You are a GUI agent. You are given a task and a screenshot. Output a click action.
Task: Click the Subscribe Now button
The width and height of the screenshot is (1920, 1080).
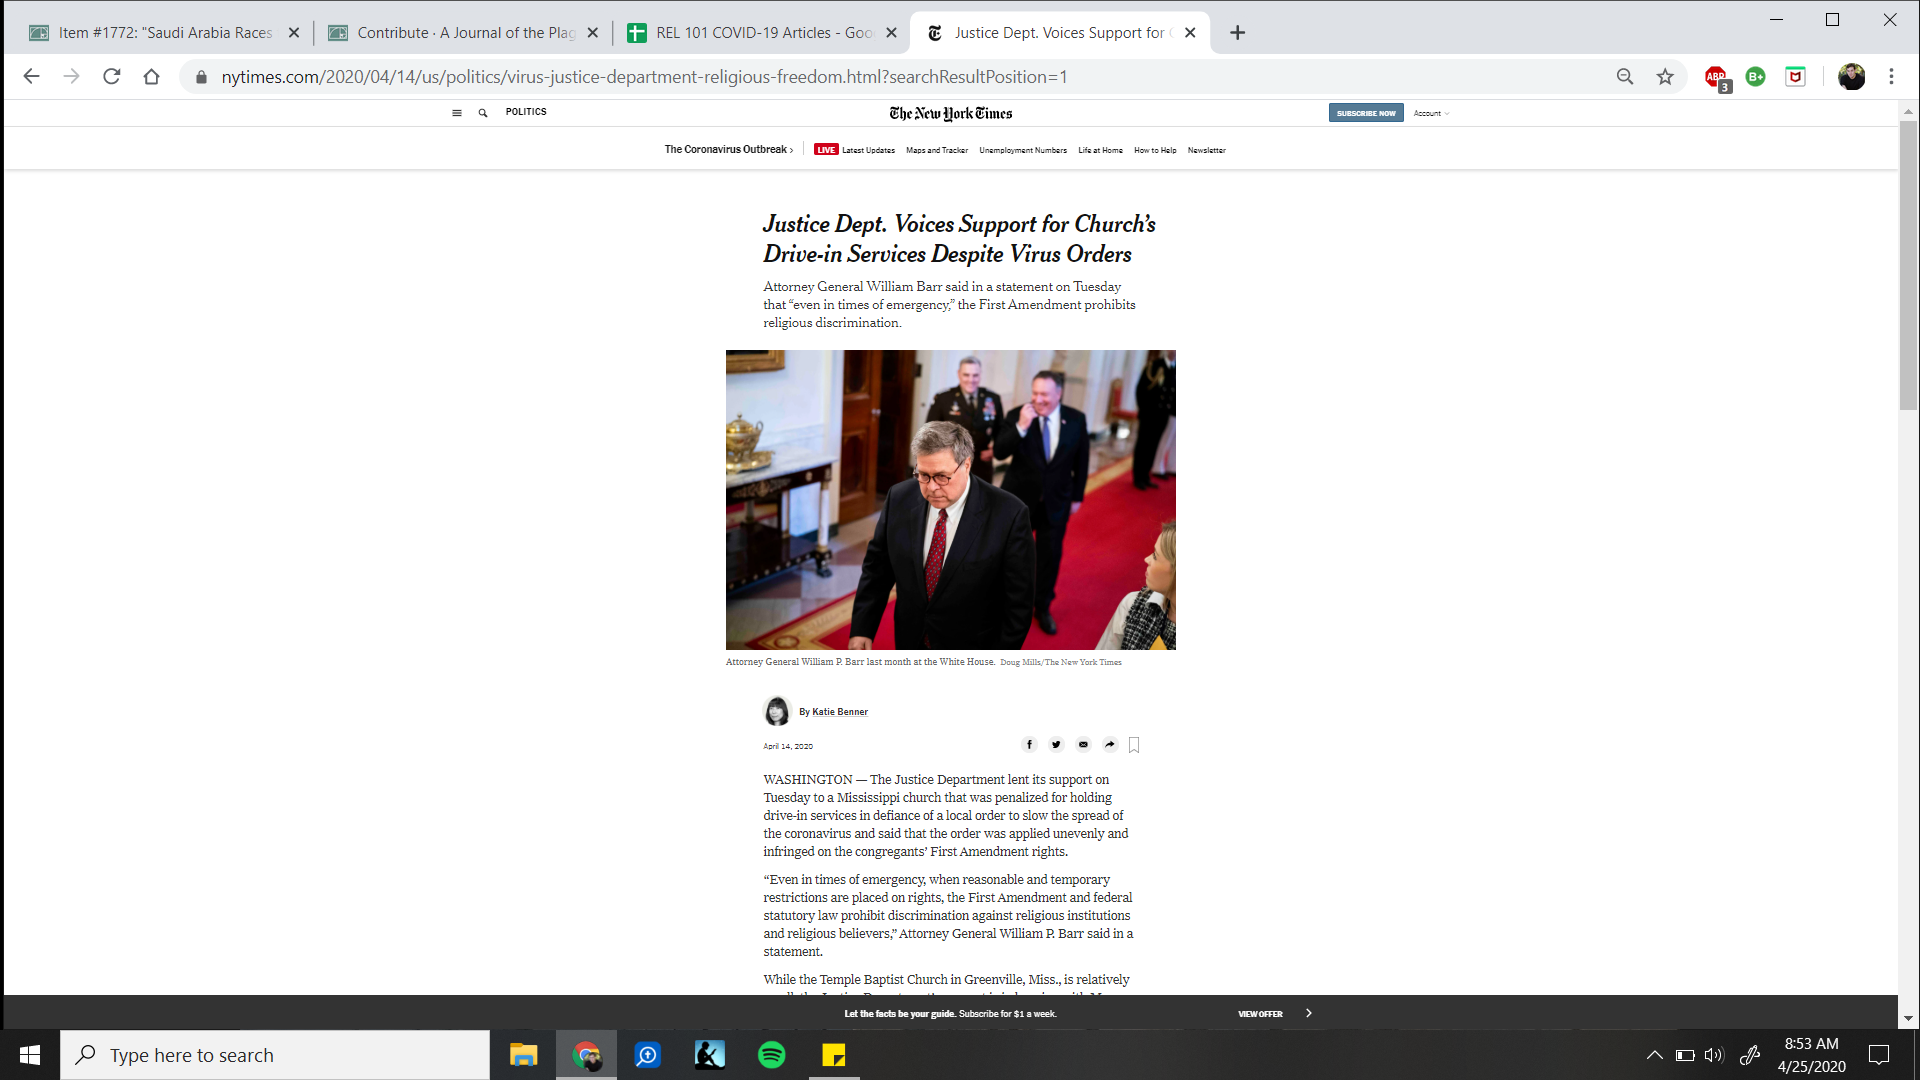(1366, 113)
